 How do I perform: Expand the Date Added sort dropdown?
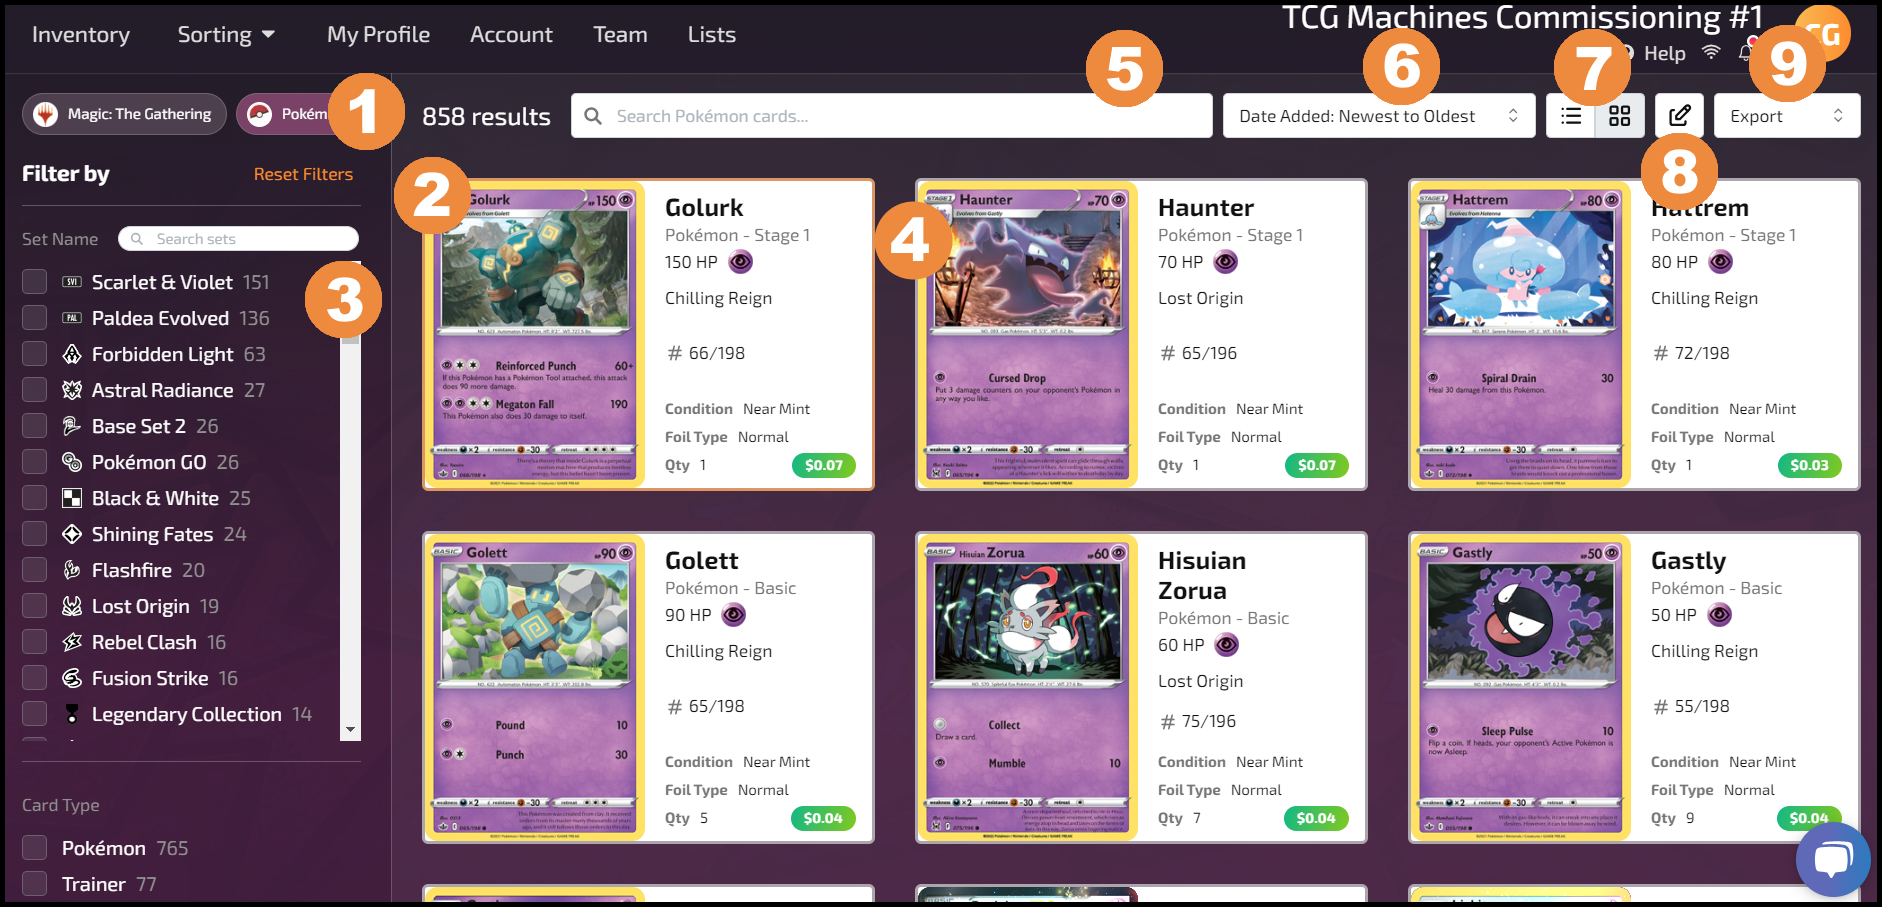pos(1379,116)
